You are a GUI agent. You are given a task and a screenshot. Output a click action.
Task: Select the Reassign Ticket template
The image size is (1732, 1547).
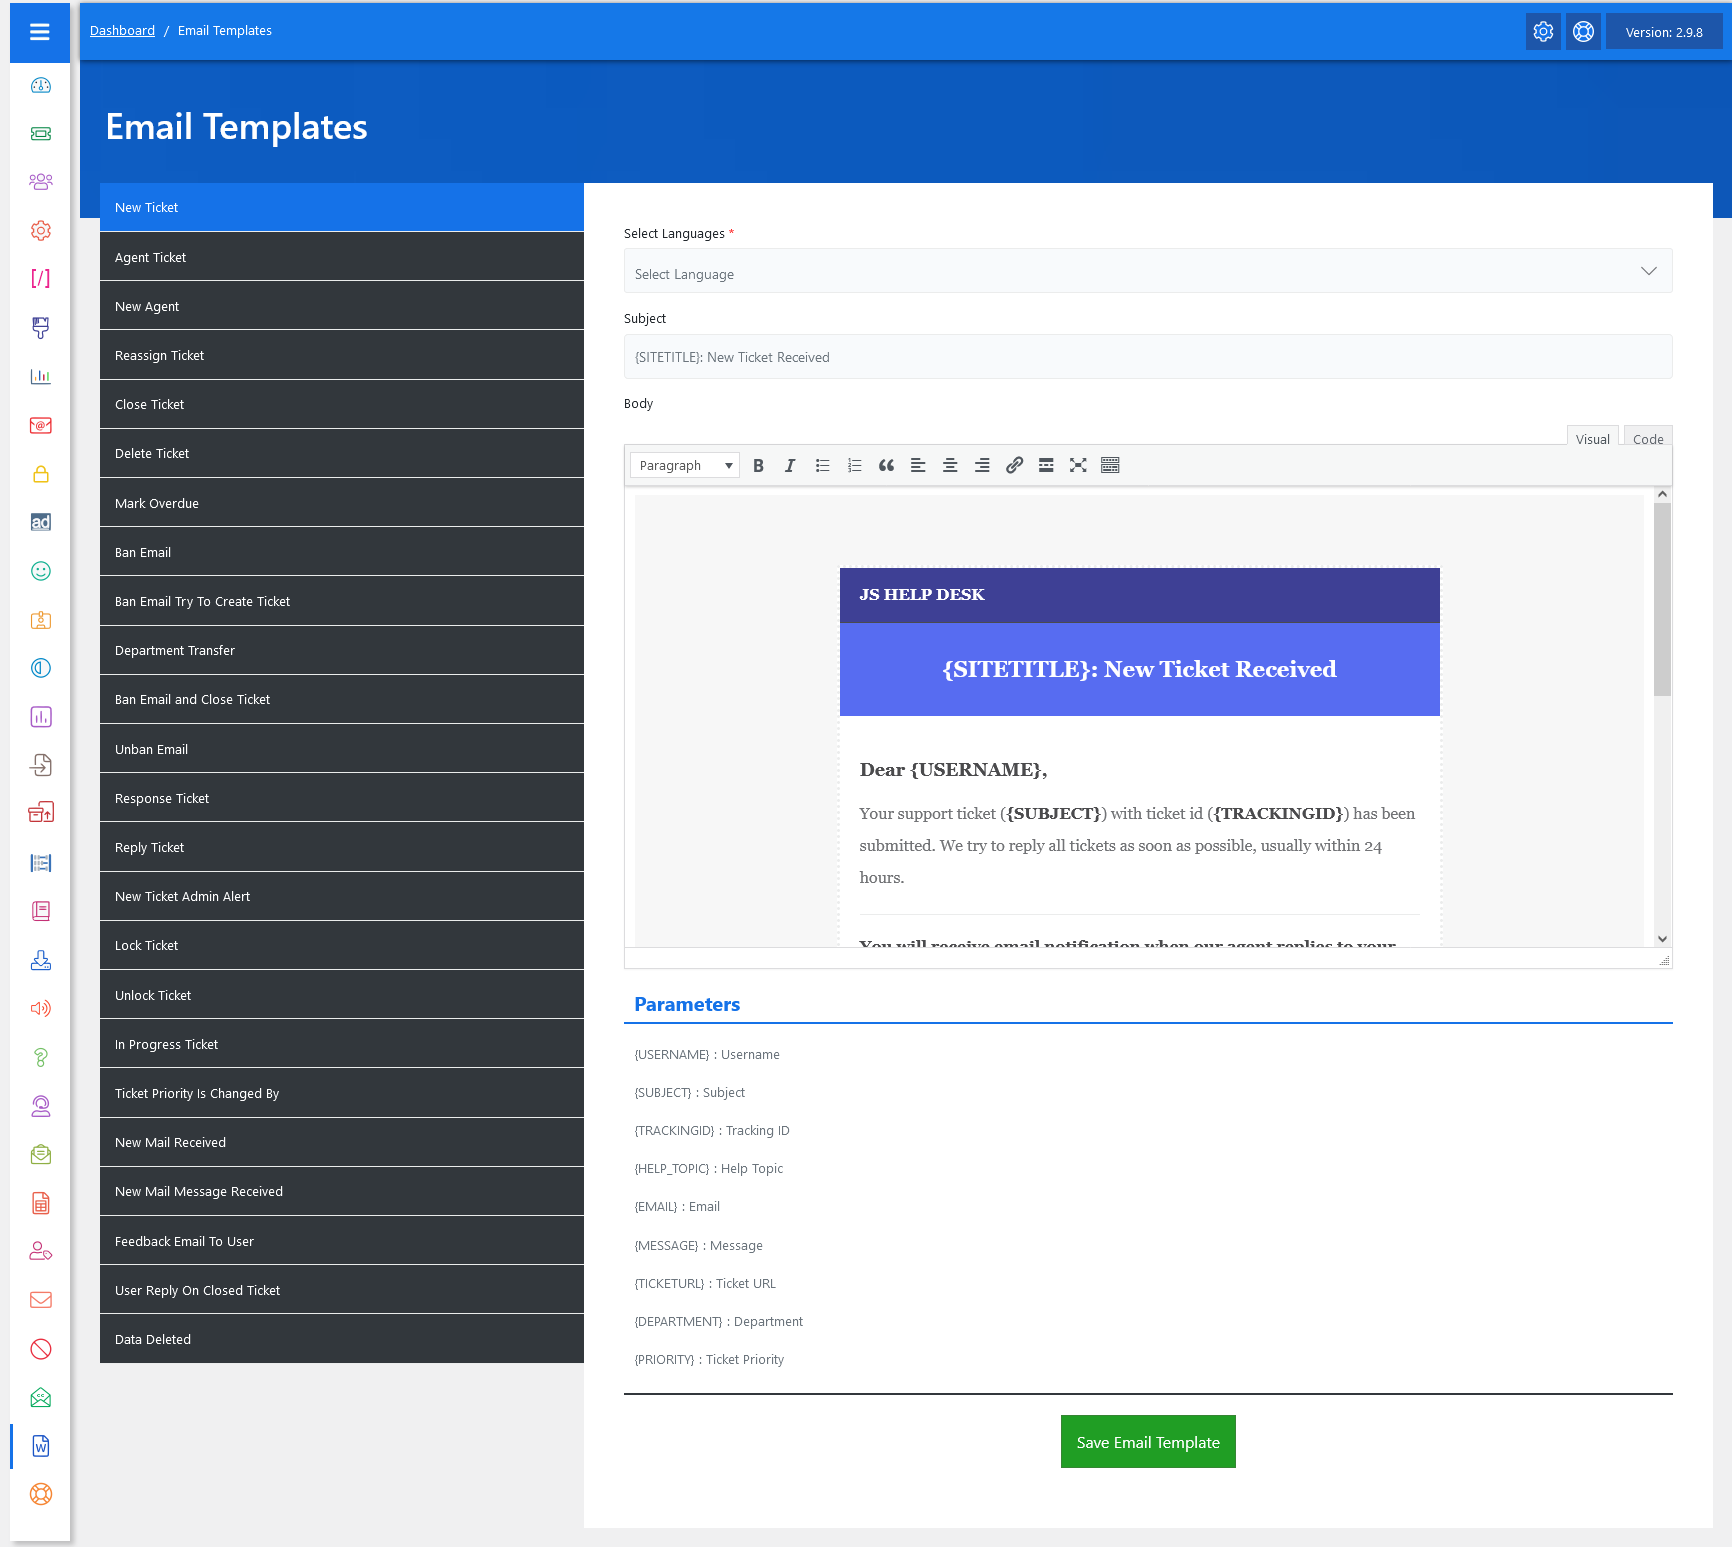click(x=341, y=355)
